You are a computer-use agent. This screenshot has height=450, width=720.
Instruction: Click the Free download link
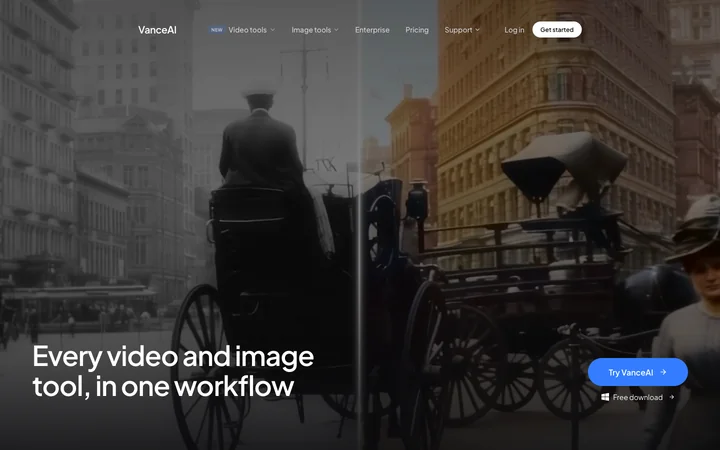[637, 397]
